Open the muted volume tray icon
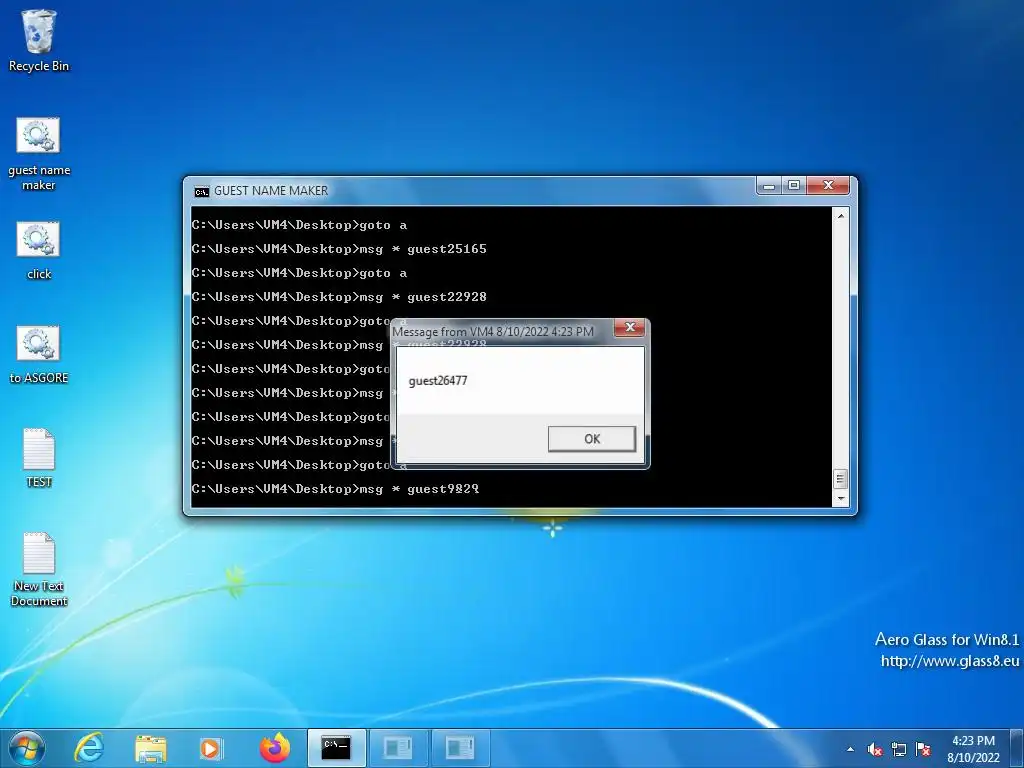This screenshot has width=1024, height=768. coord(875,749)
